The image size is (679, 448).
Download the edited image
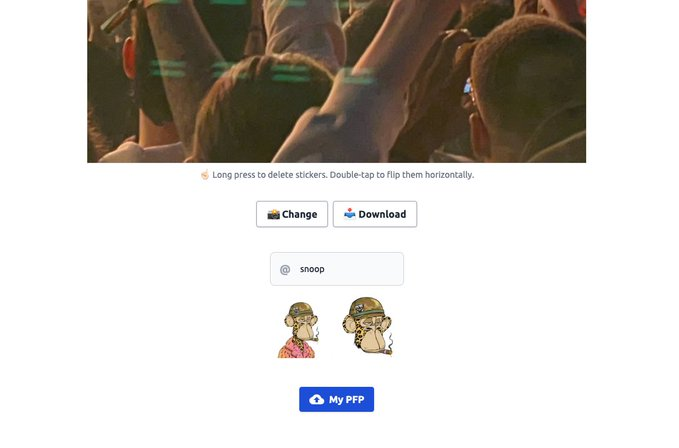(375, 214)
